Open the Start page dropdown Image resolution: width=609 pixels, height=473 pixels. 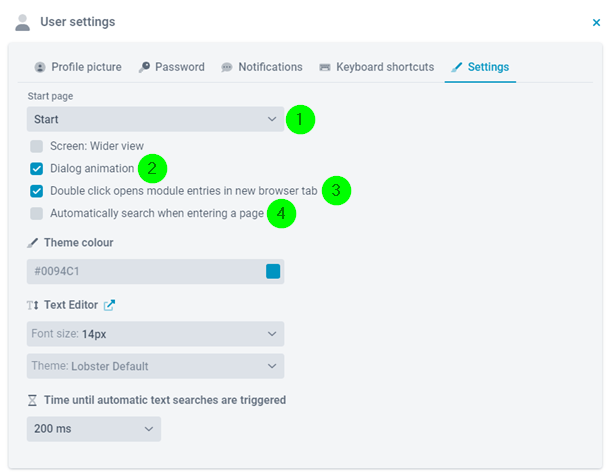point(155,119)
